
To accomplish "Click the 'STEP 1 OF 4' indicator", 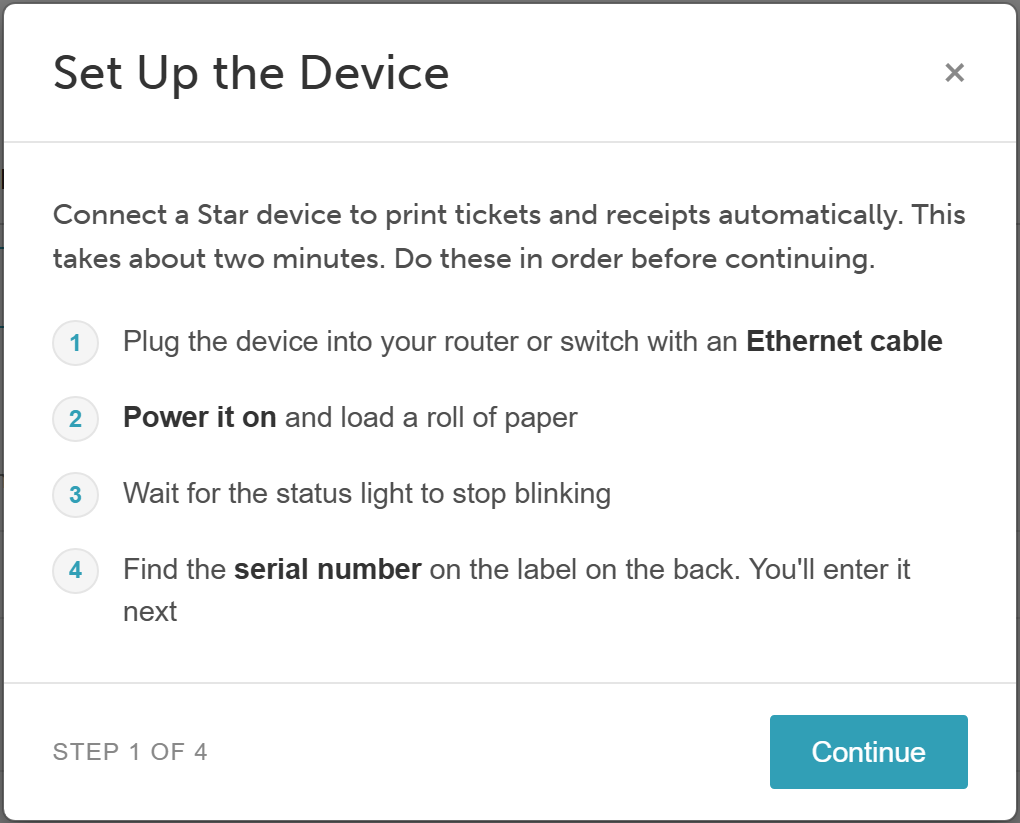I will click(x=130, y=752).
